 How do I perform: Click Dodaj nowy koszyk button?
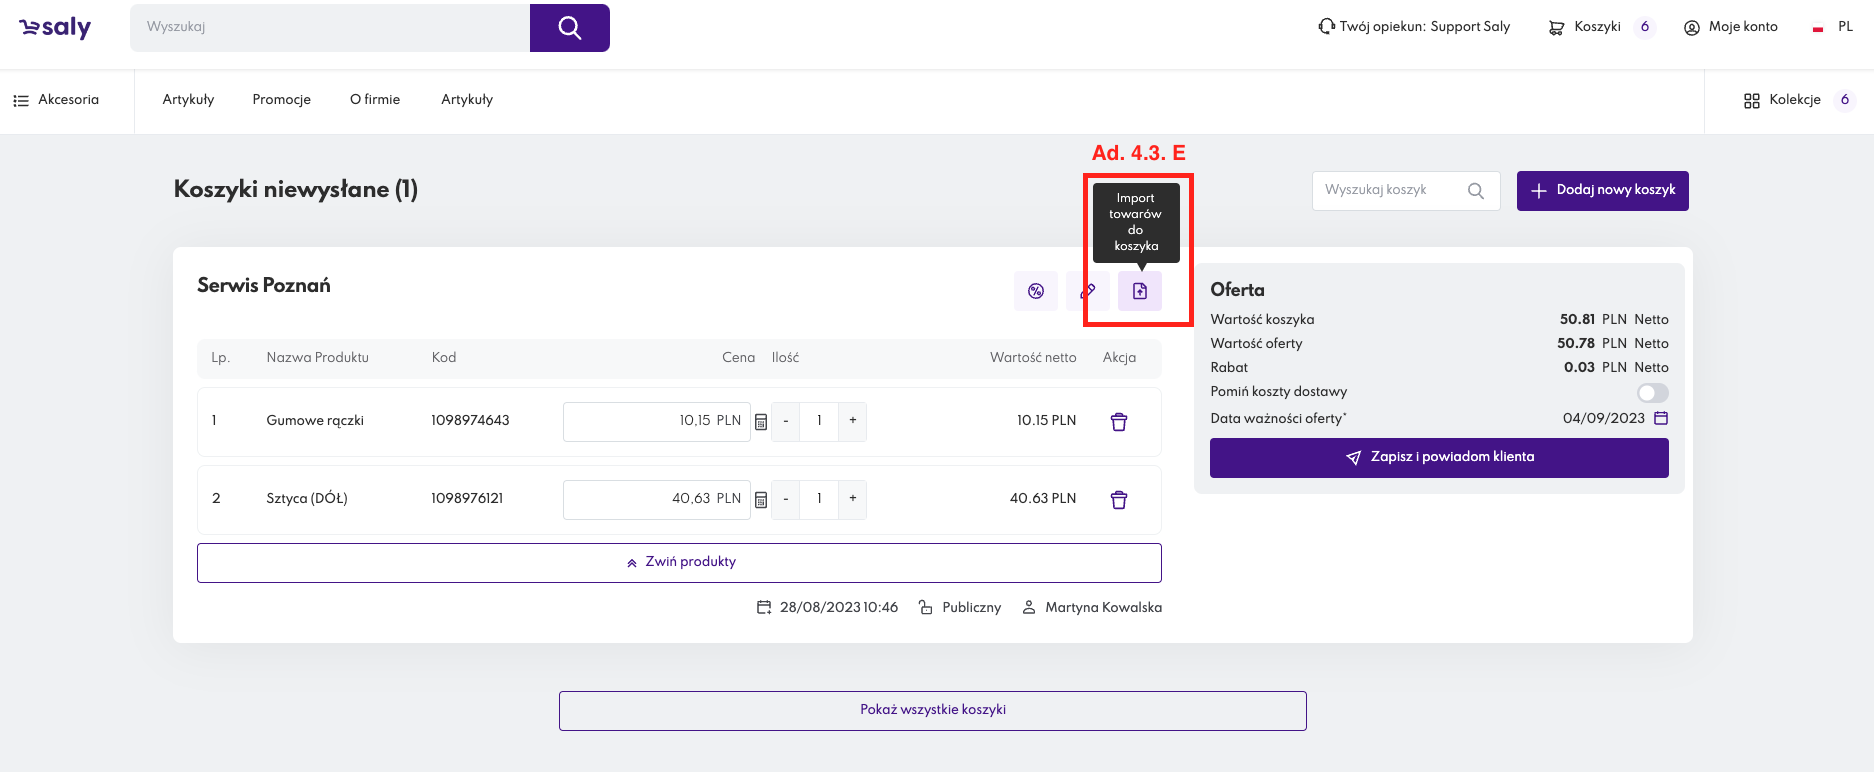[x=1602, y=190]
